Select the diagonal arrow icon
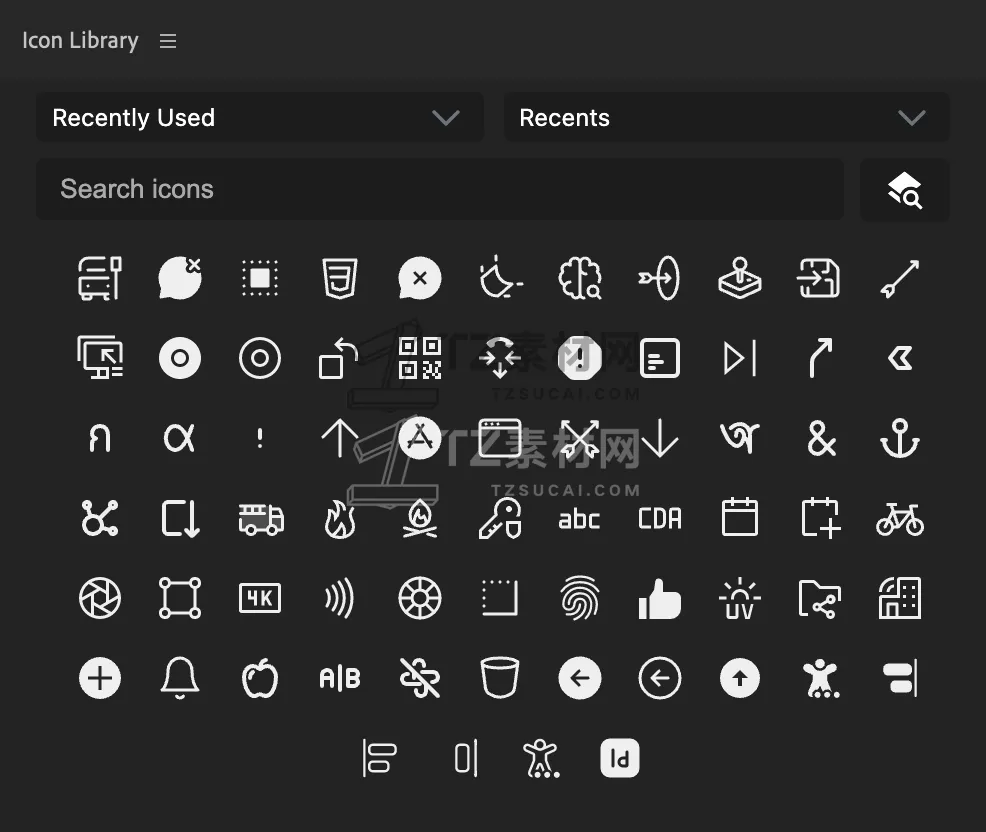Viewport: 986px width, 832px height. tap(900, 278)
